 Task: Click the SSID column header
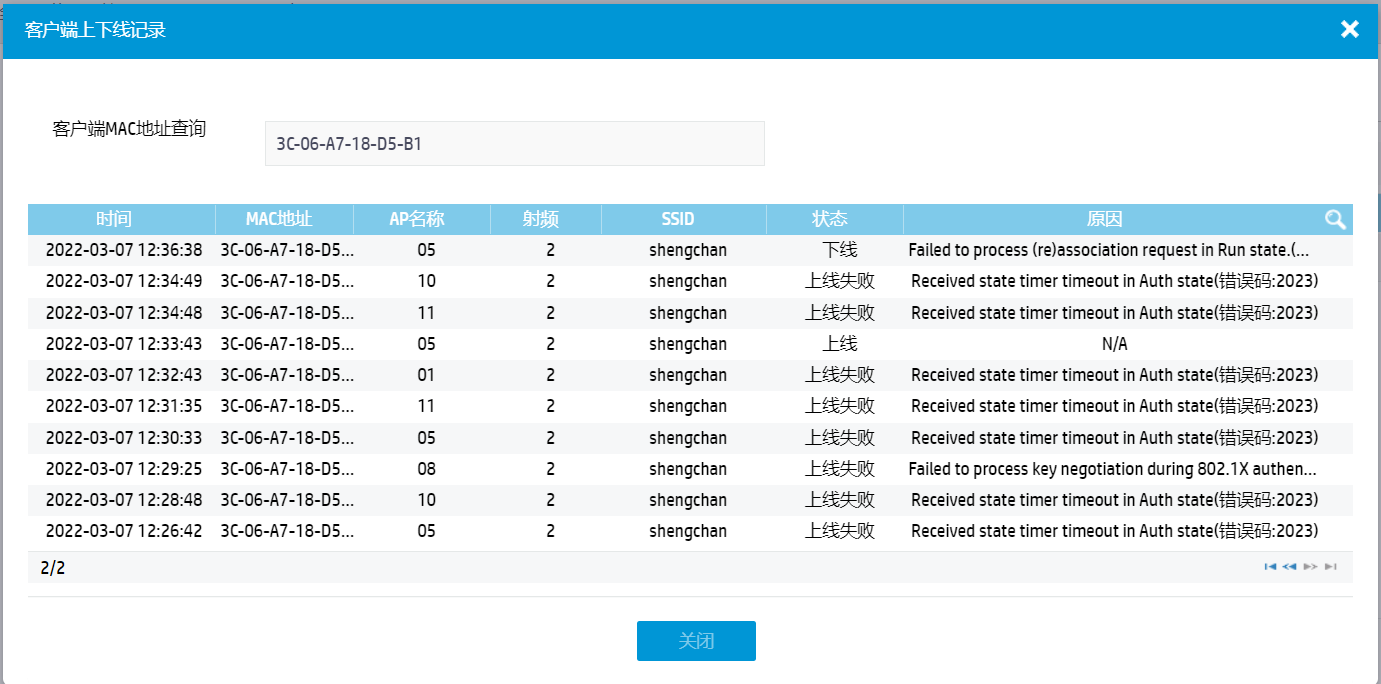pyautogui.click(x=684, y=219)
